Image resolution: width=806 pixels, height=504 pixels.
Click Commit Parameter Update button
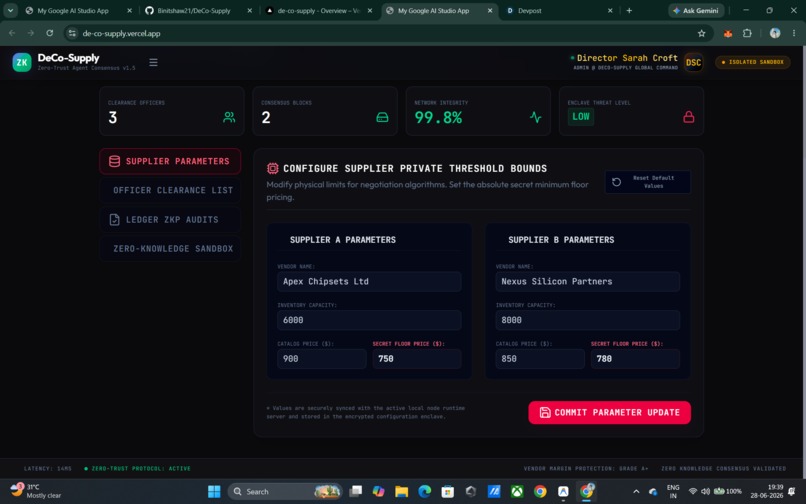pos(610,413)
